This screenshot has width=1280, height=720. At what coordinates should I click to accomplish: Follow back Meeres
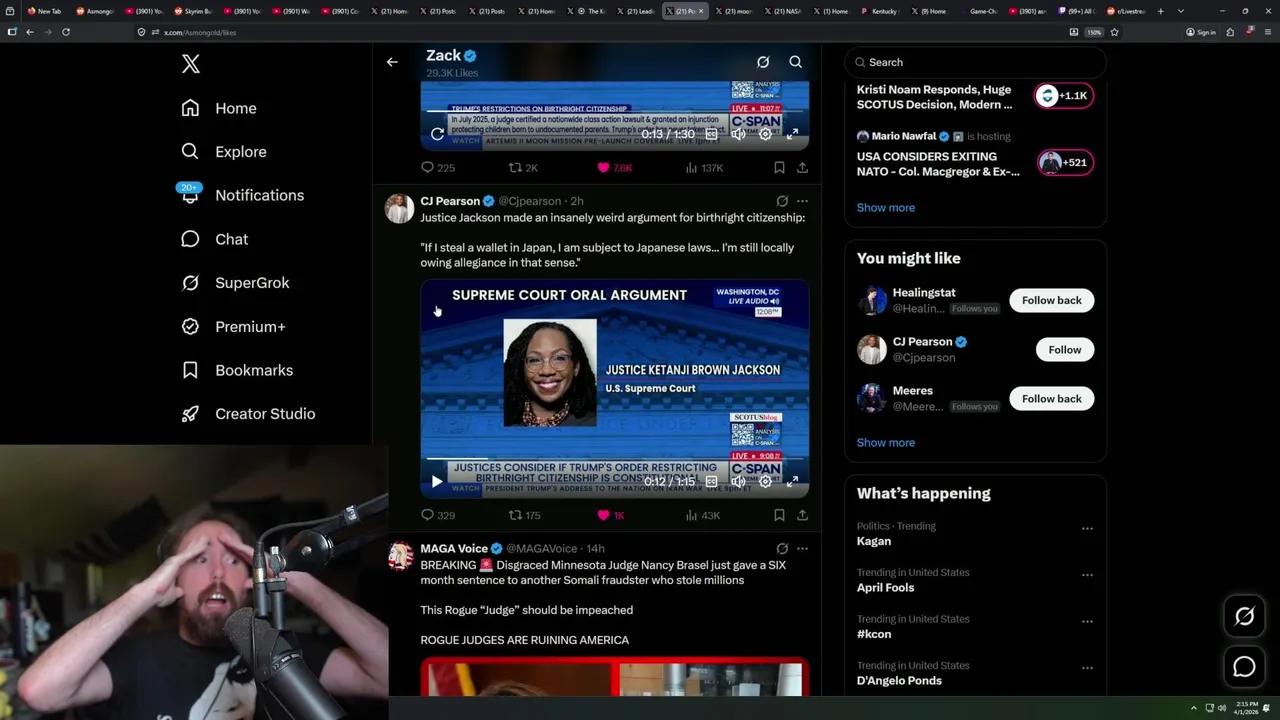(1051, 399)
